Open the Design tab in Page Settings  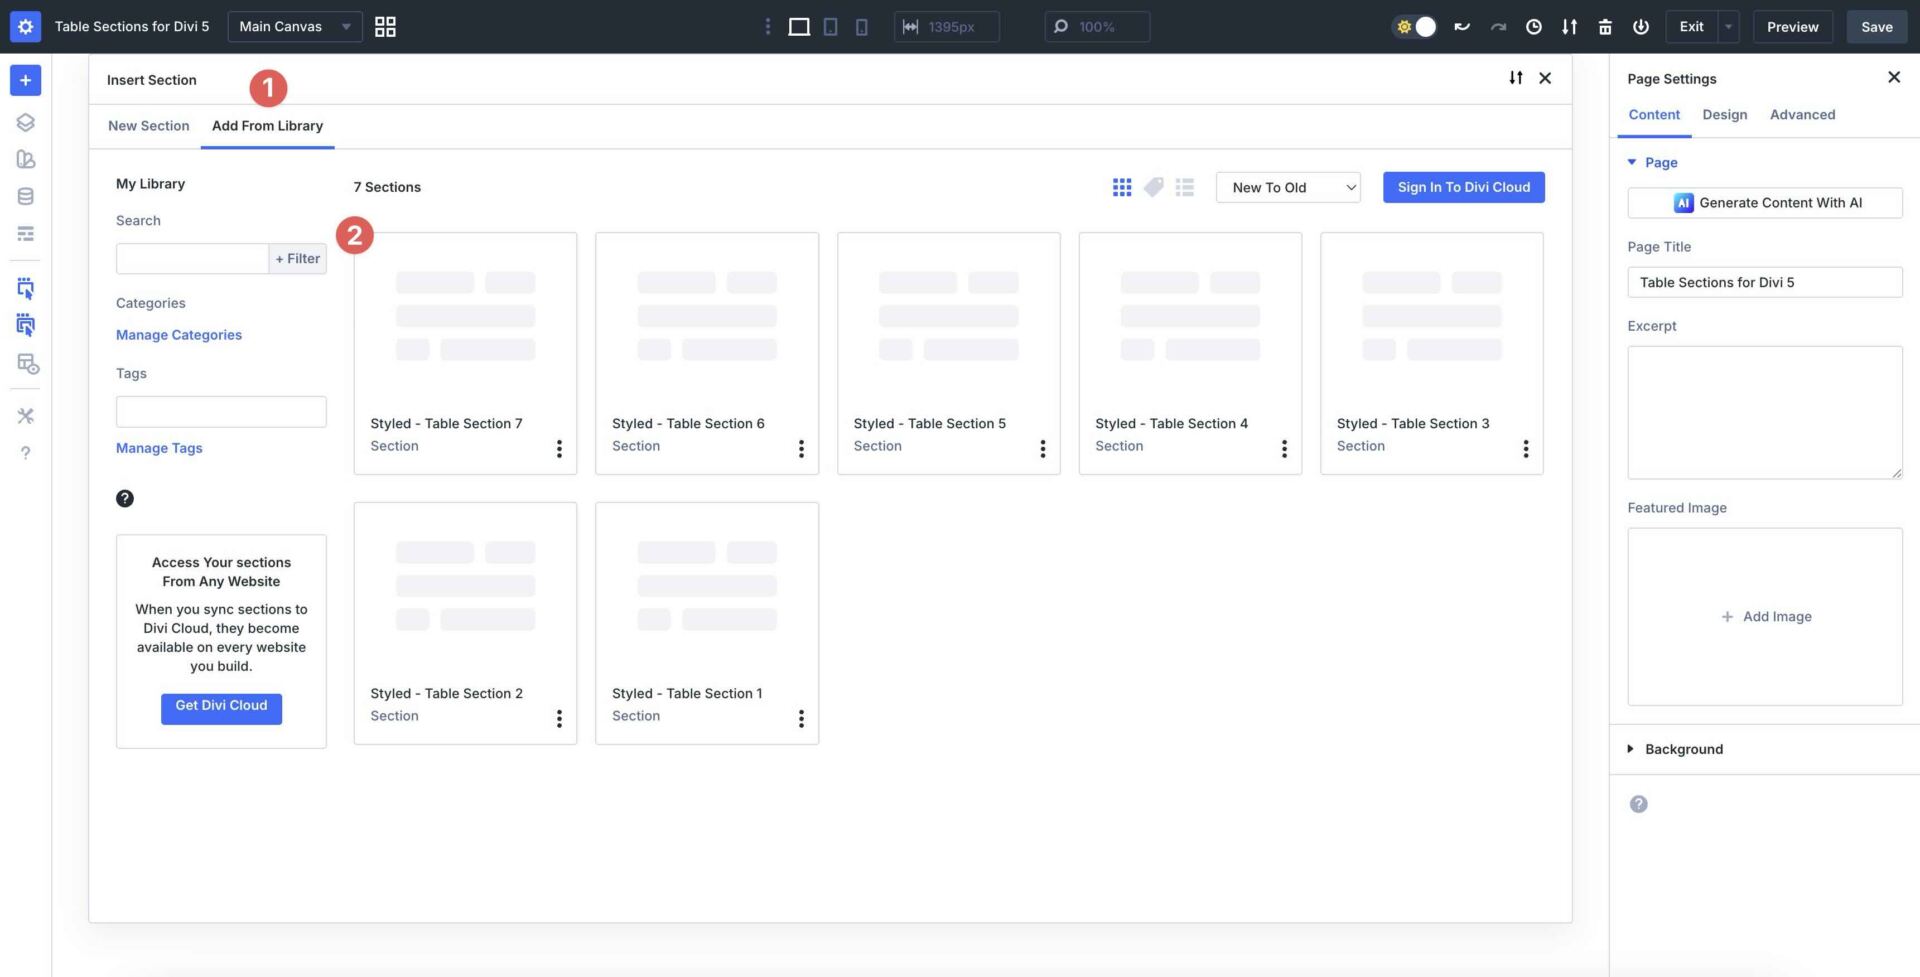tap(1724, 115)
